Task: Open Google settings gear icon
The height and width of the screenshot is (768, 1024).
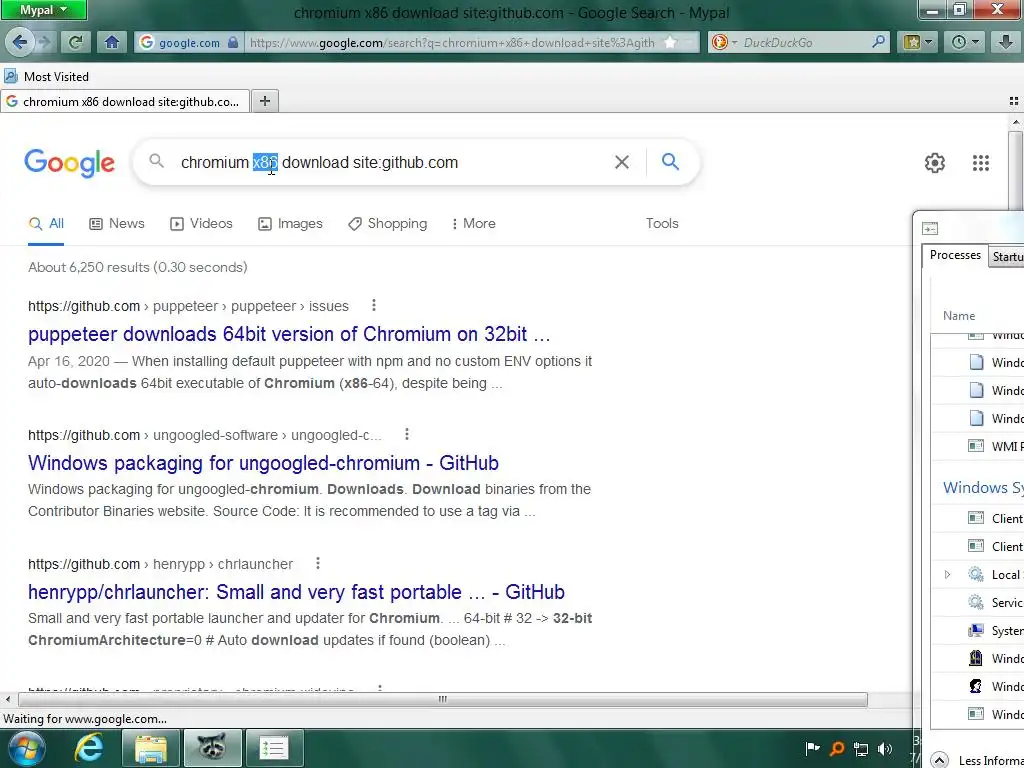Action: (935, 163)
